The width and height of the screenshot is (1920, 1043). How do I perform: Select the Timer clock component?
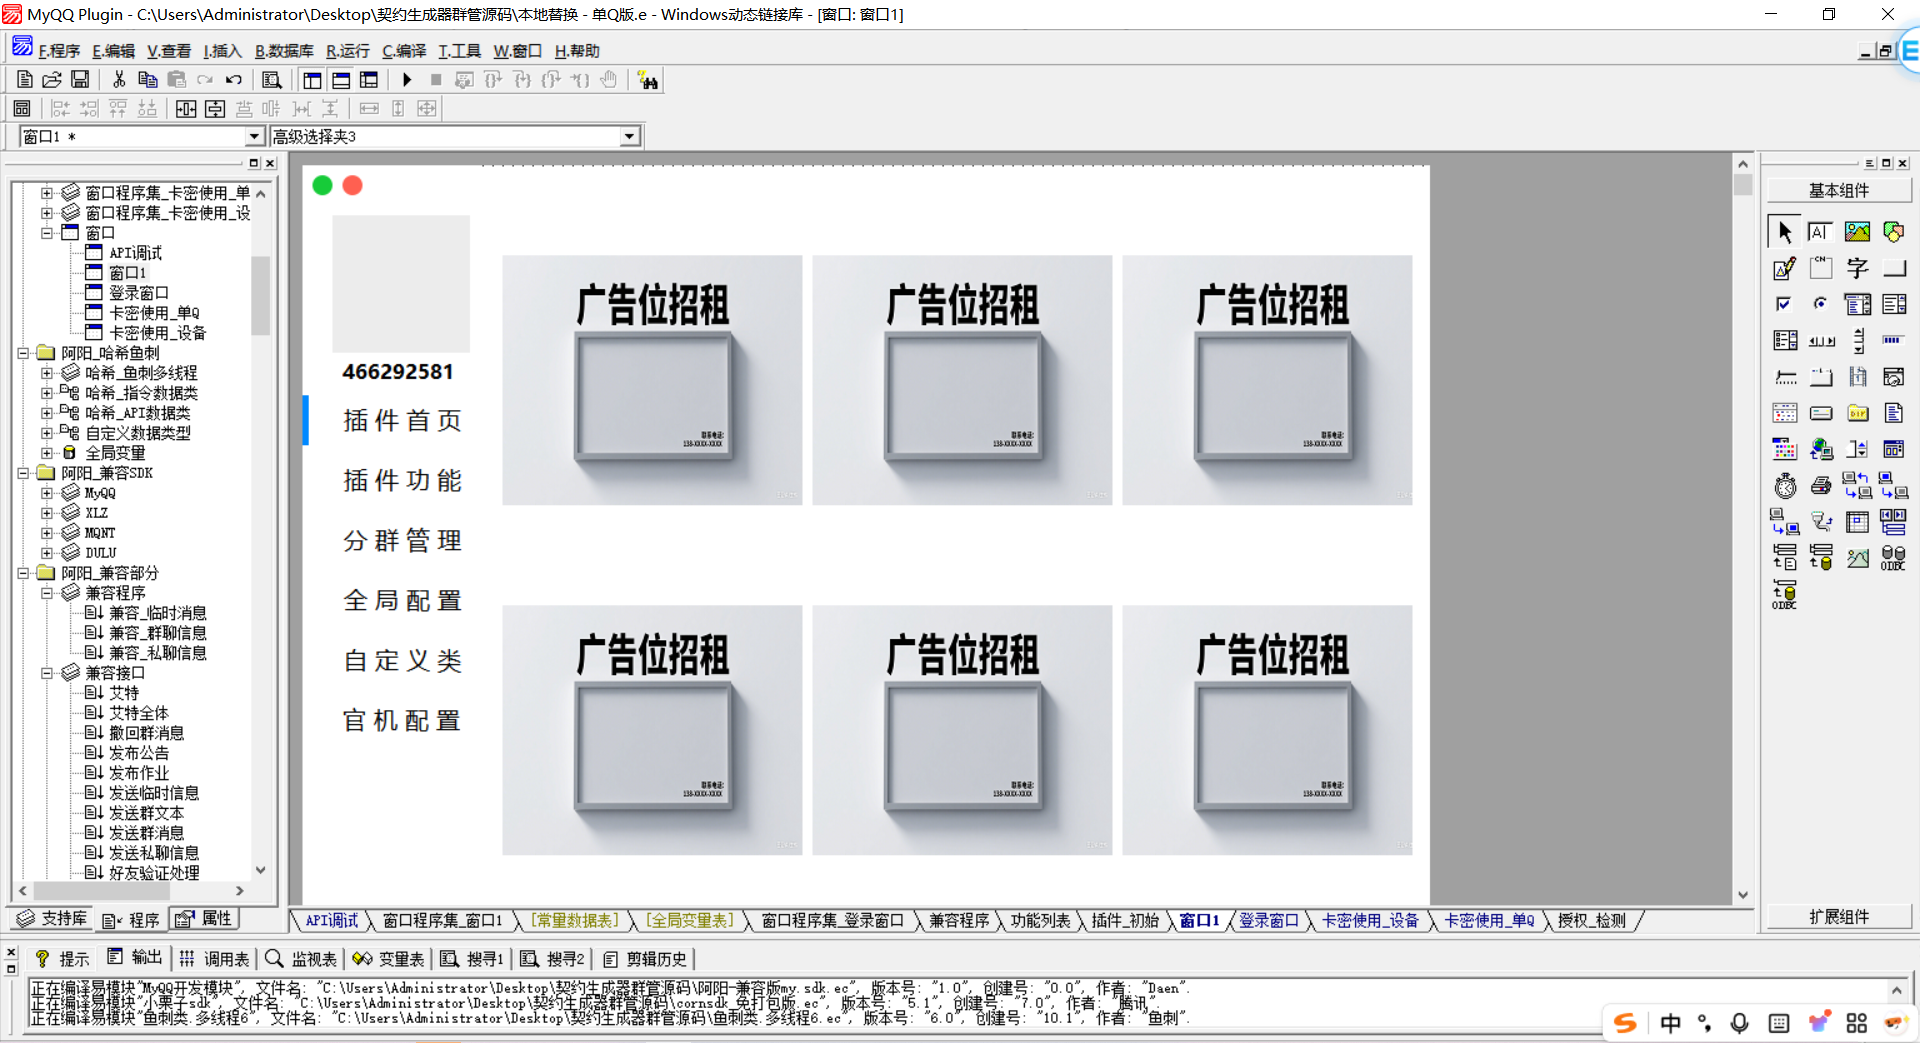pos(1785,486)
